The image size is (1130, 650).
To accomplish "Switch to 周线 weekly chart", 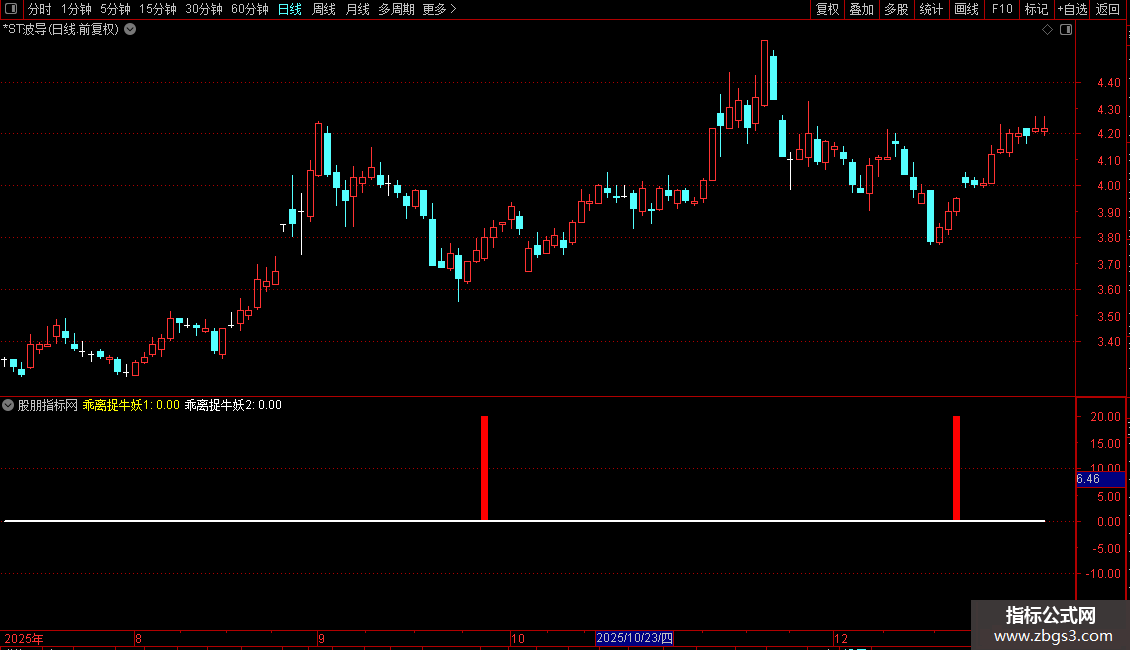I will coord(324,9).
